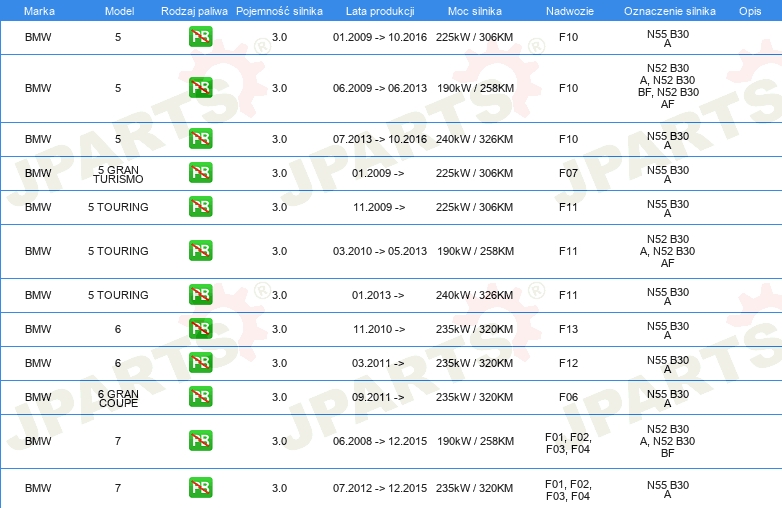Viewport: 782px width, 508px height.
Task: Click the fuel icon in the BMW 6 F12 row
Action: click(x=200, y=362)
